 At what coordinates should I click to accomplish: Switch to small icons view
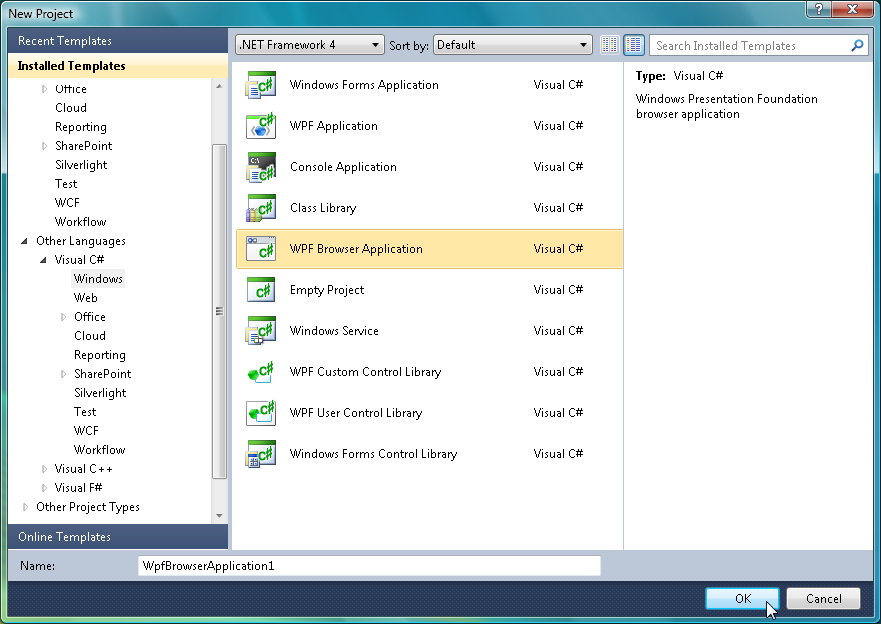(x=610, y=45)
